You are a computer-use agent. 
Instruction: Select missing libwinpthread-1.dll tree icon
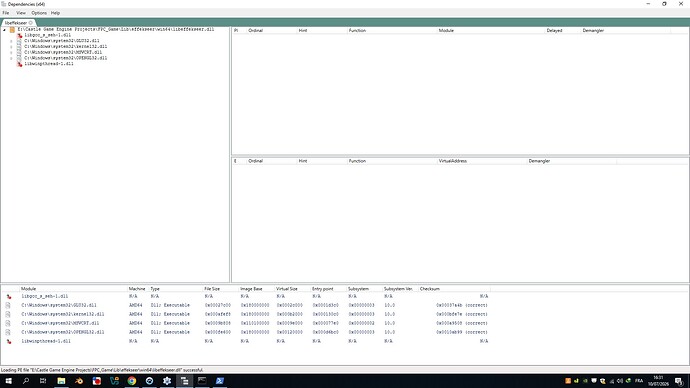(x=19, y=64)
